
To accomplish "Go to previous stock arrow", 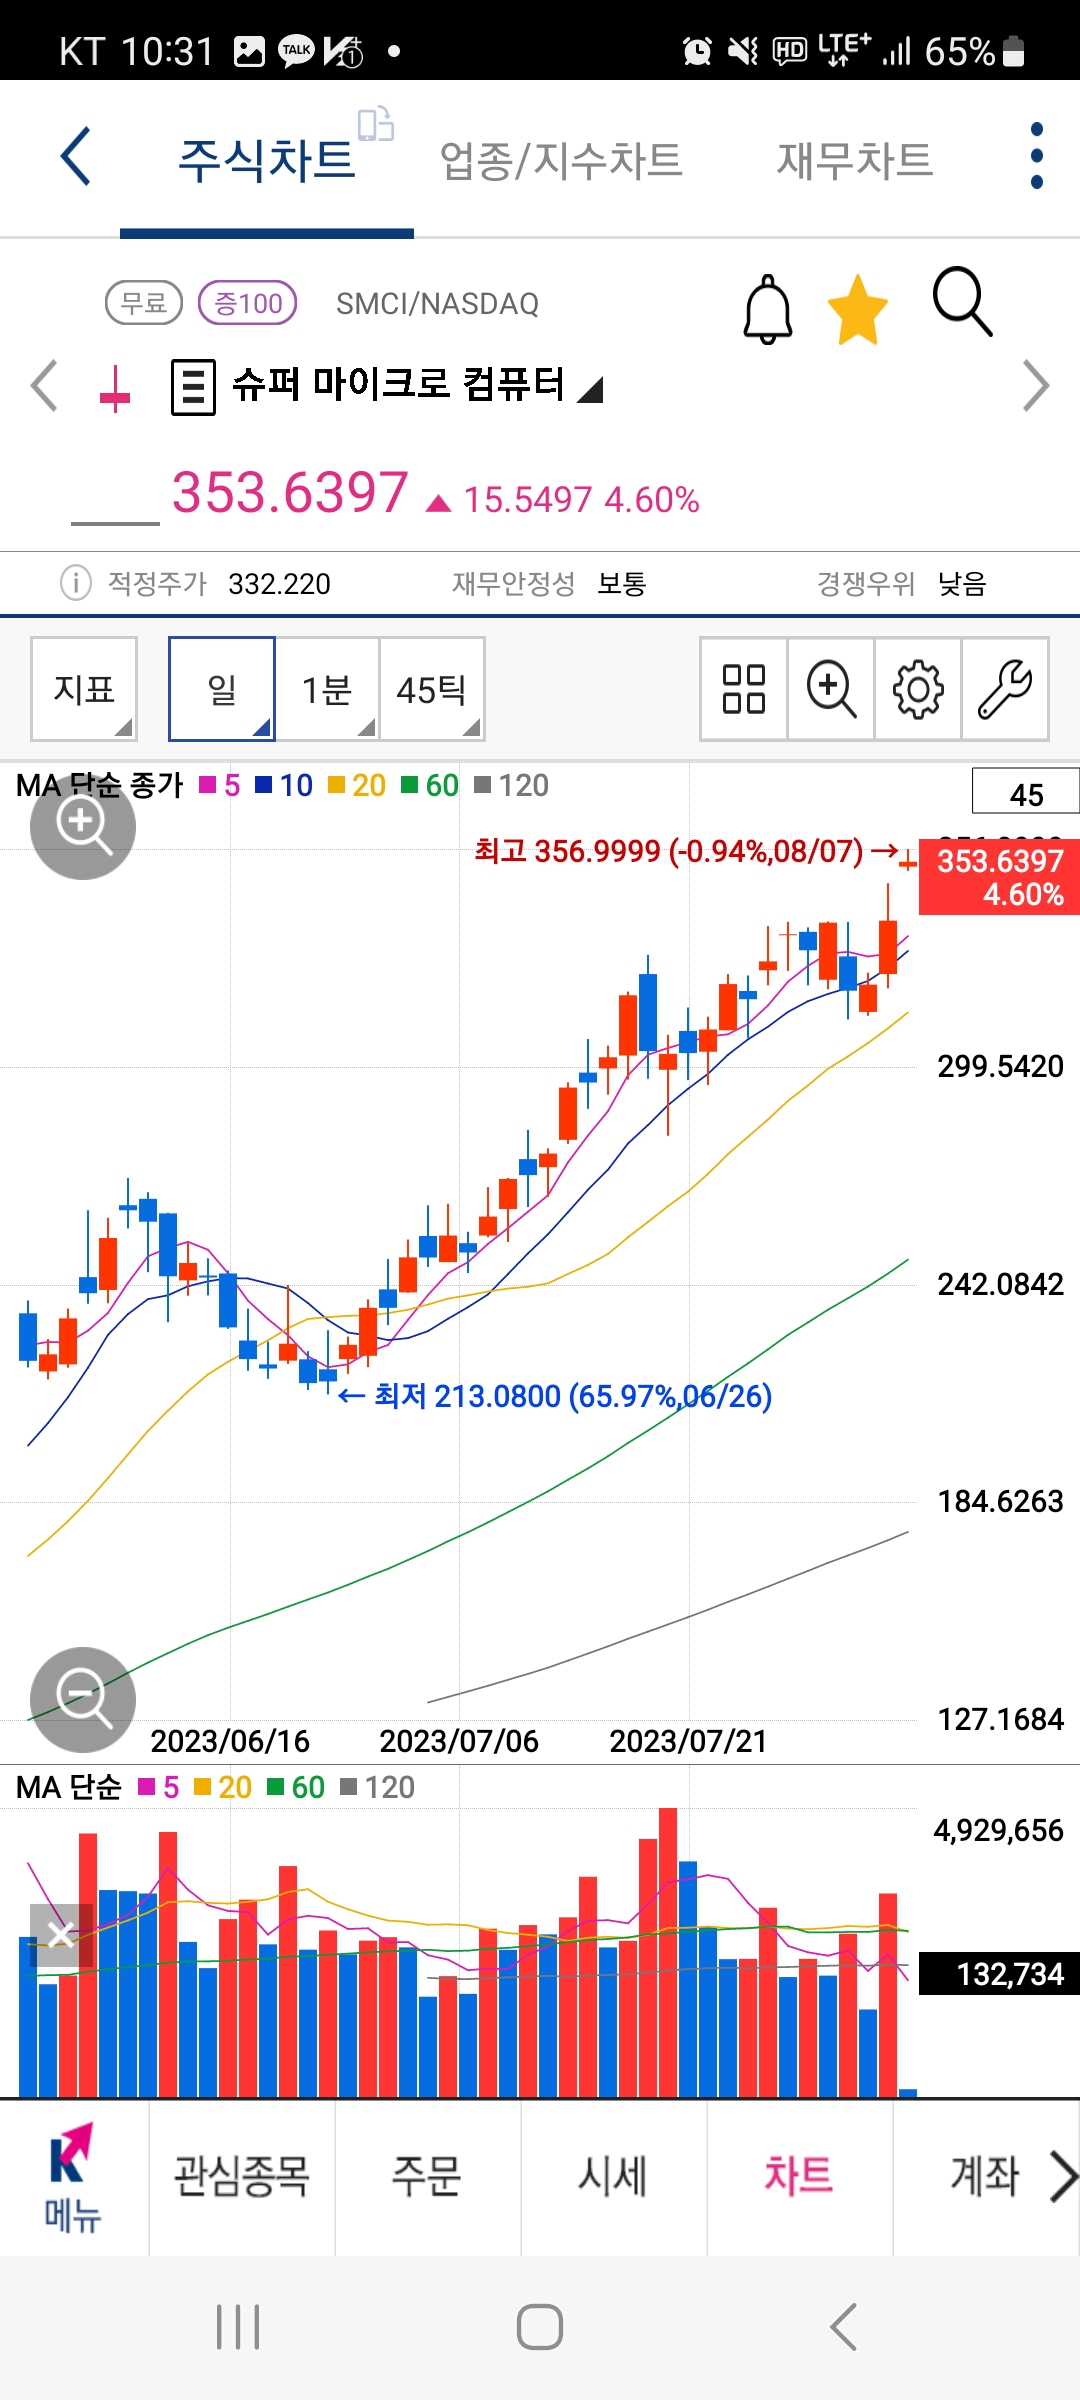I will tap(44, 385).
